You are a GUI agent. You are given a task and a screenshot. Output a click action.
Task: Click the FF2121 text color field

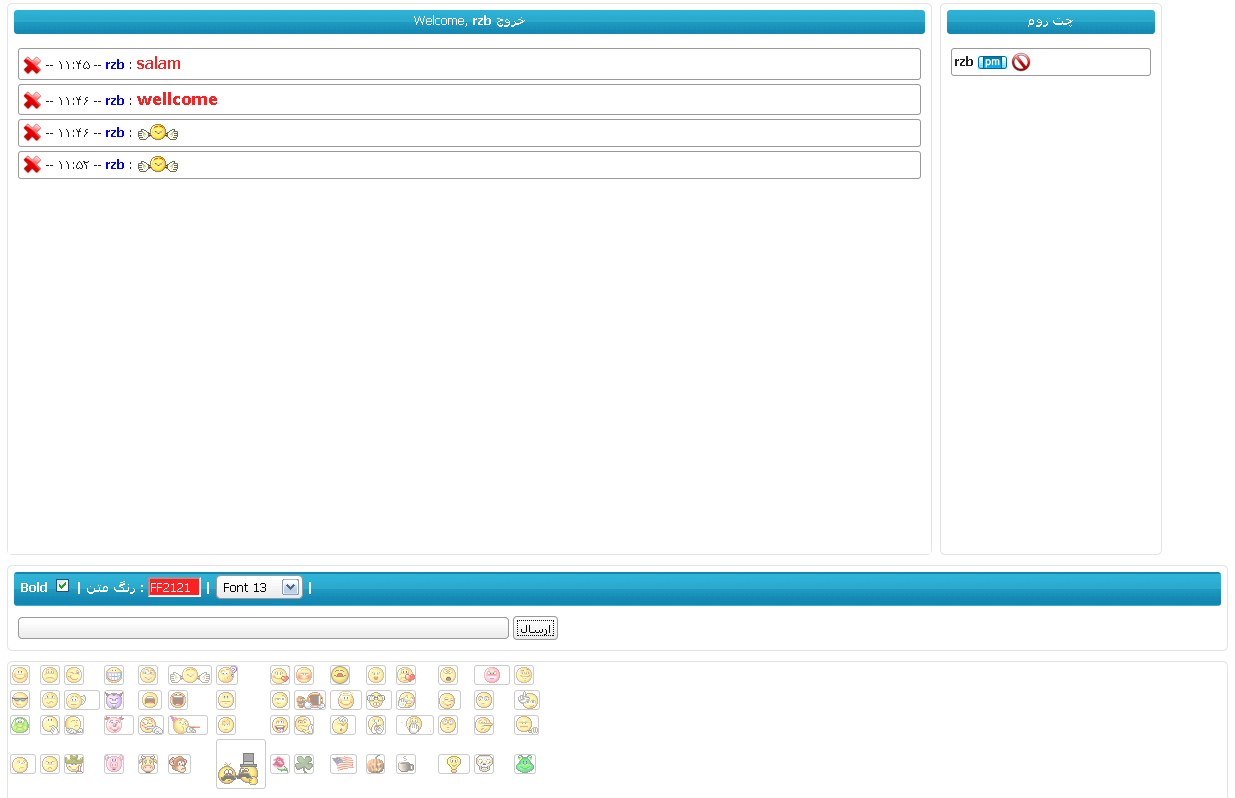174,587
